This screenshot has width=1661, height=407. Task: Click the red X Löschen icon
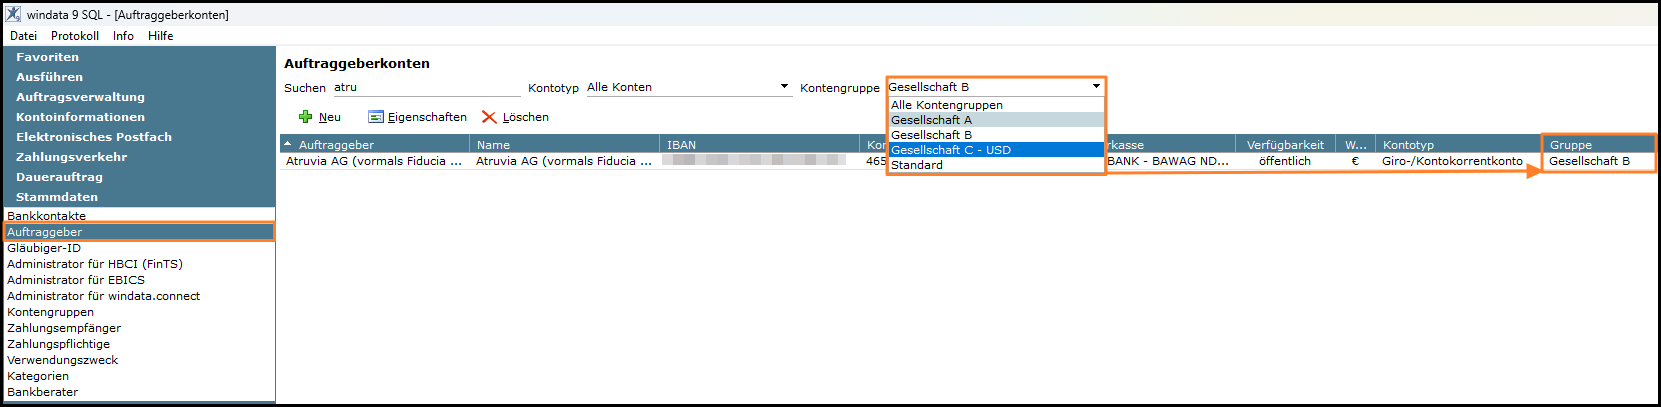pos(489,117)
